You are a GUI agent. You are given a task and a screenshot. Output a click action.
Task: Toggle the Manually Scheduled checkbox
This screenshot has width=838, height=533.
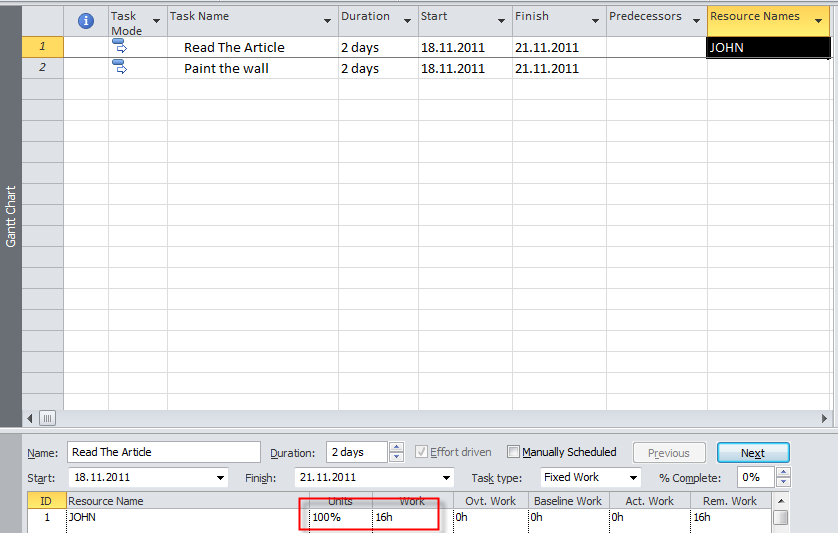514,452
